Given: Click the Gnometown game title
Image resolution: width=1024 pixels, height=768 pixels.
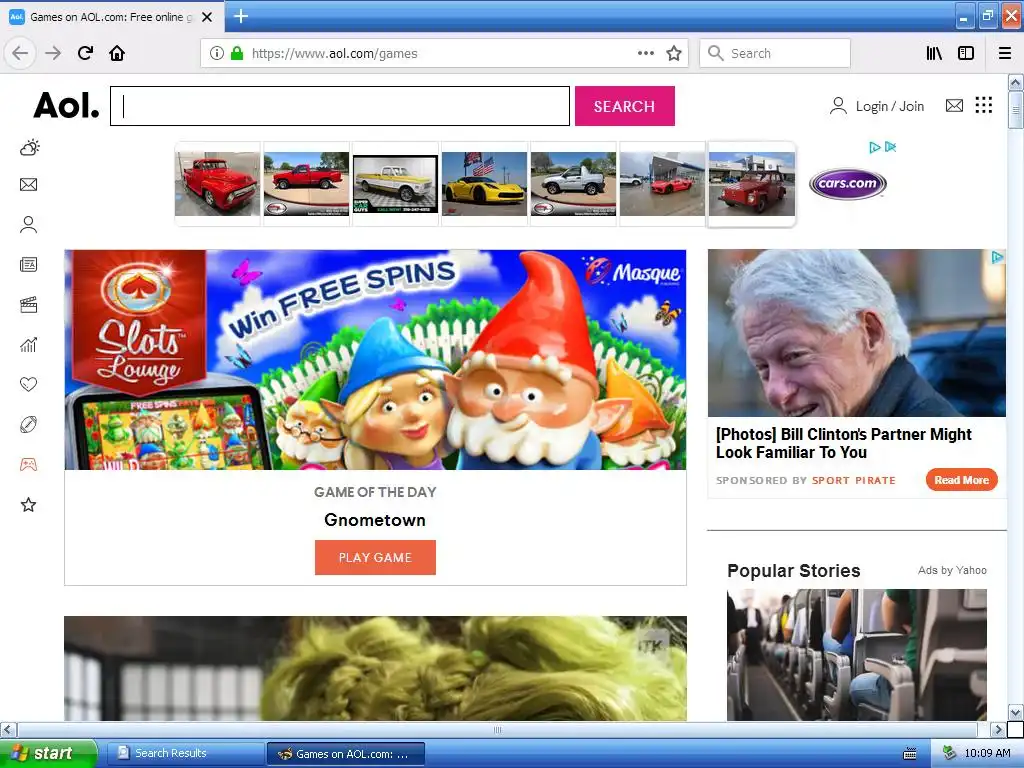Looking at the screenshot, I should point(375,520).
